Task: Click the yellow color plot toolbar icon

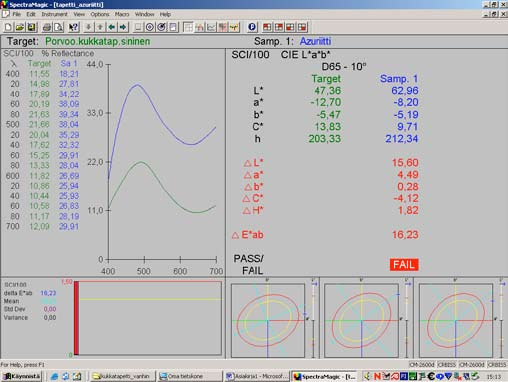Action: click(x=234, y=27)
